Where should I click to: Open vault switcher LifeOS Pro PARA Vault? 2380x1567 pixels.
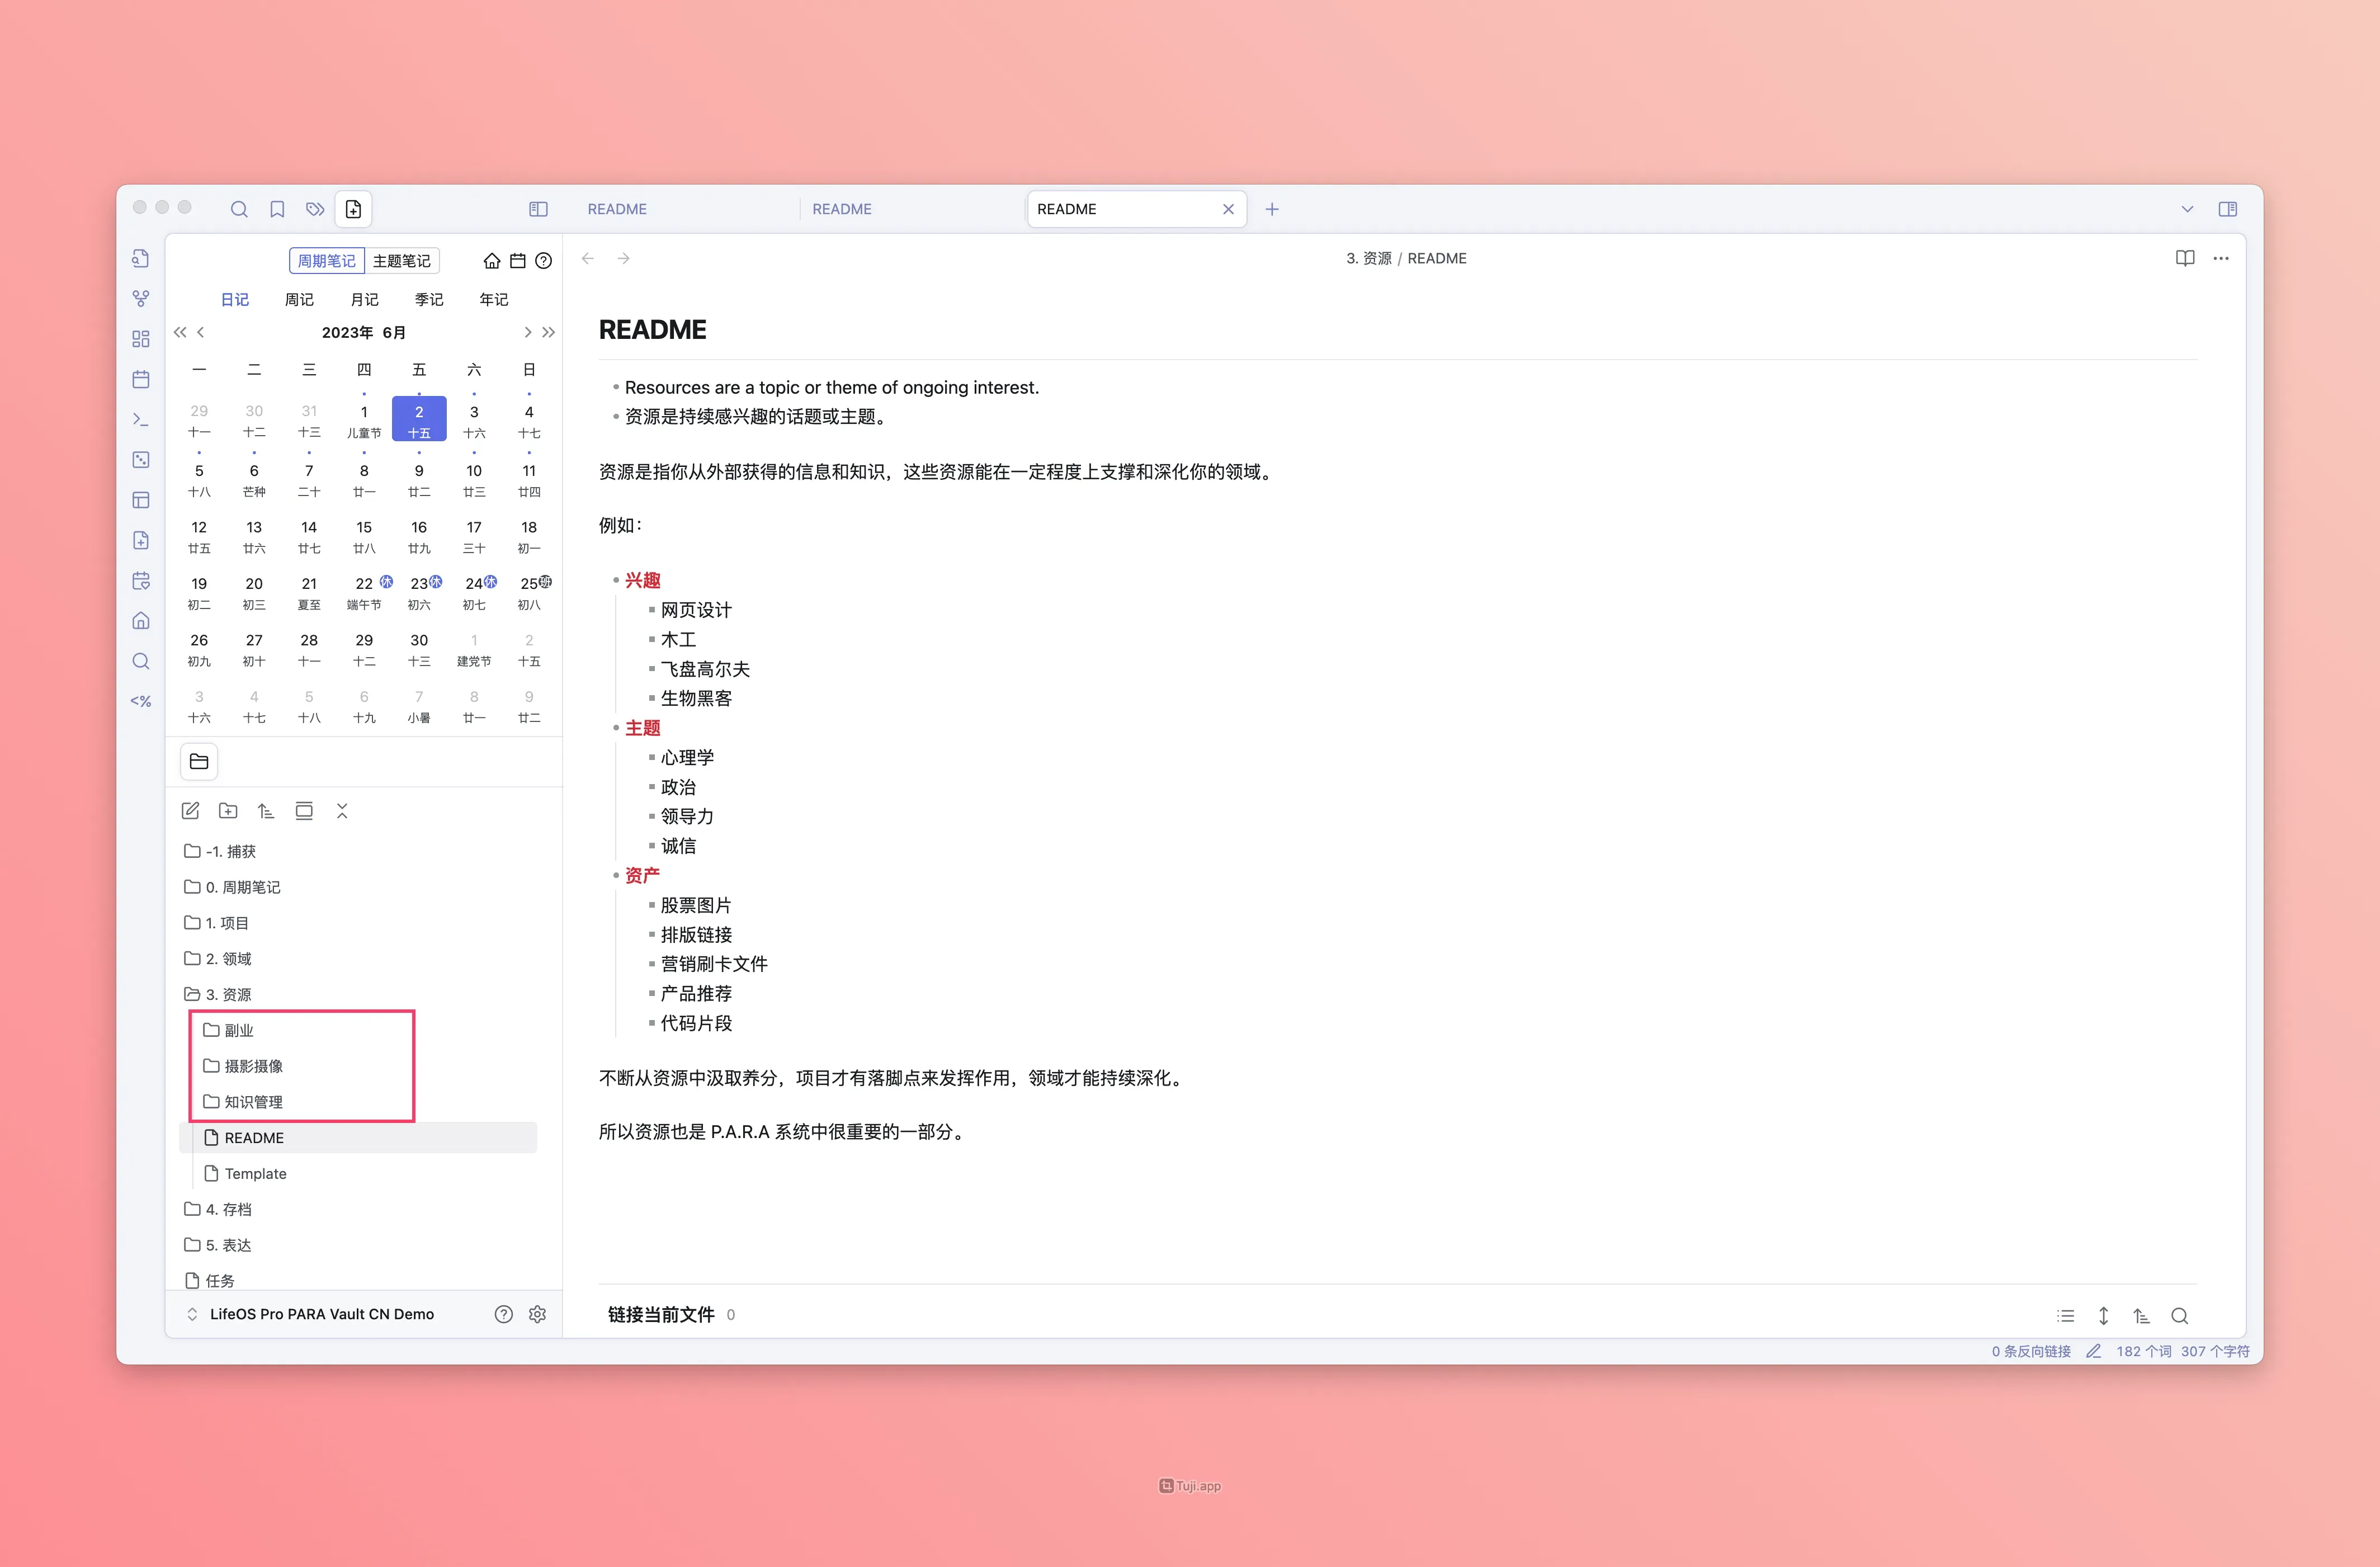[x=320, y=1314]
